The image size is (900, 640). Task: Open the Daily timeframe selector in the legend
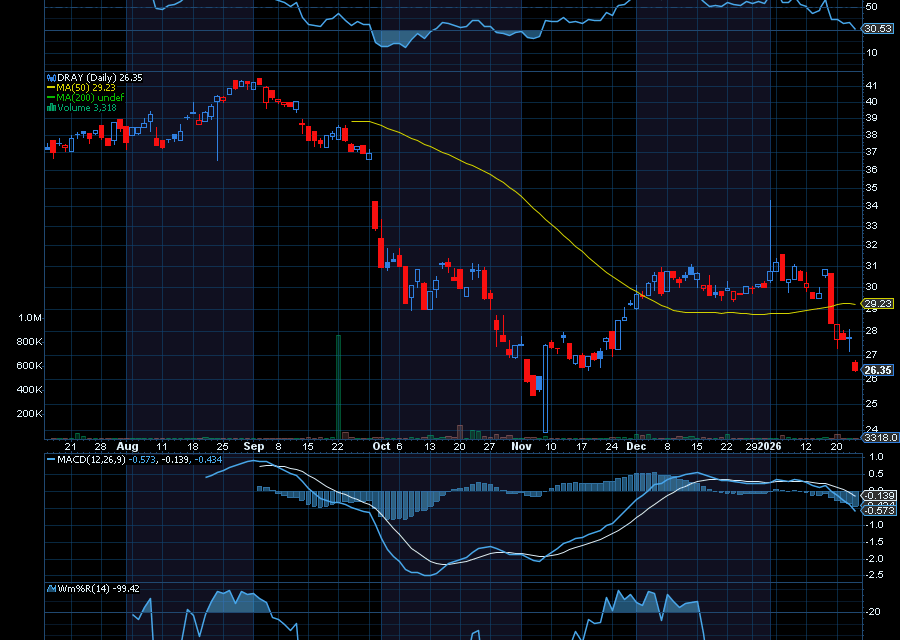click(x=102, y=77)
